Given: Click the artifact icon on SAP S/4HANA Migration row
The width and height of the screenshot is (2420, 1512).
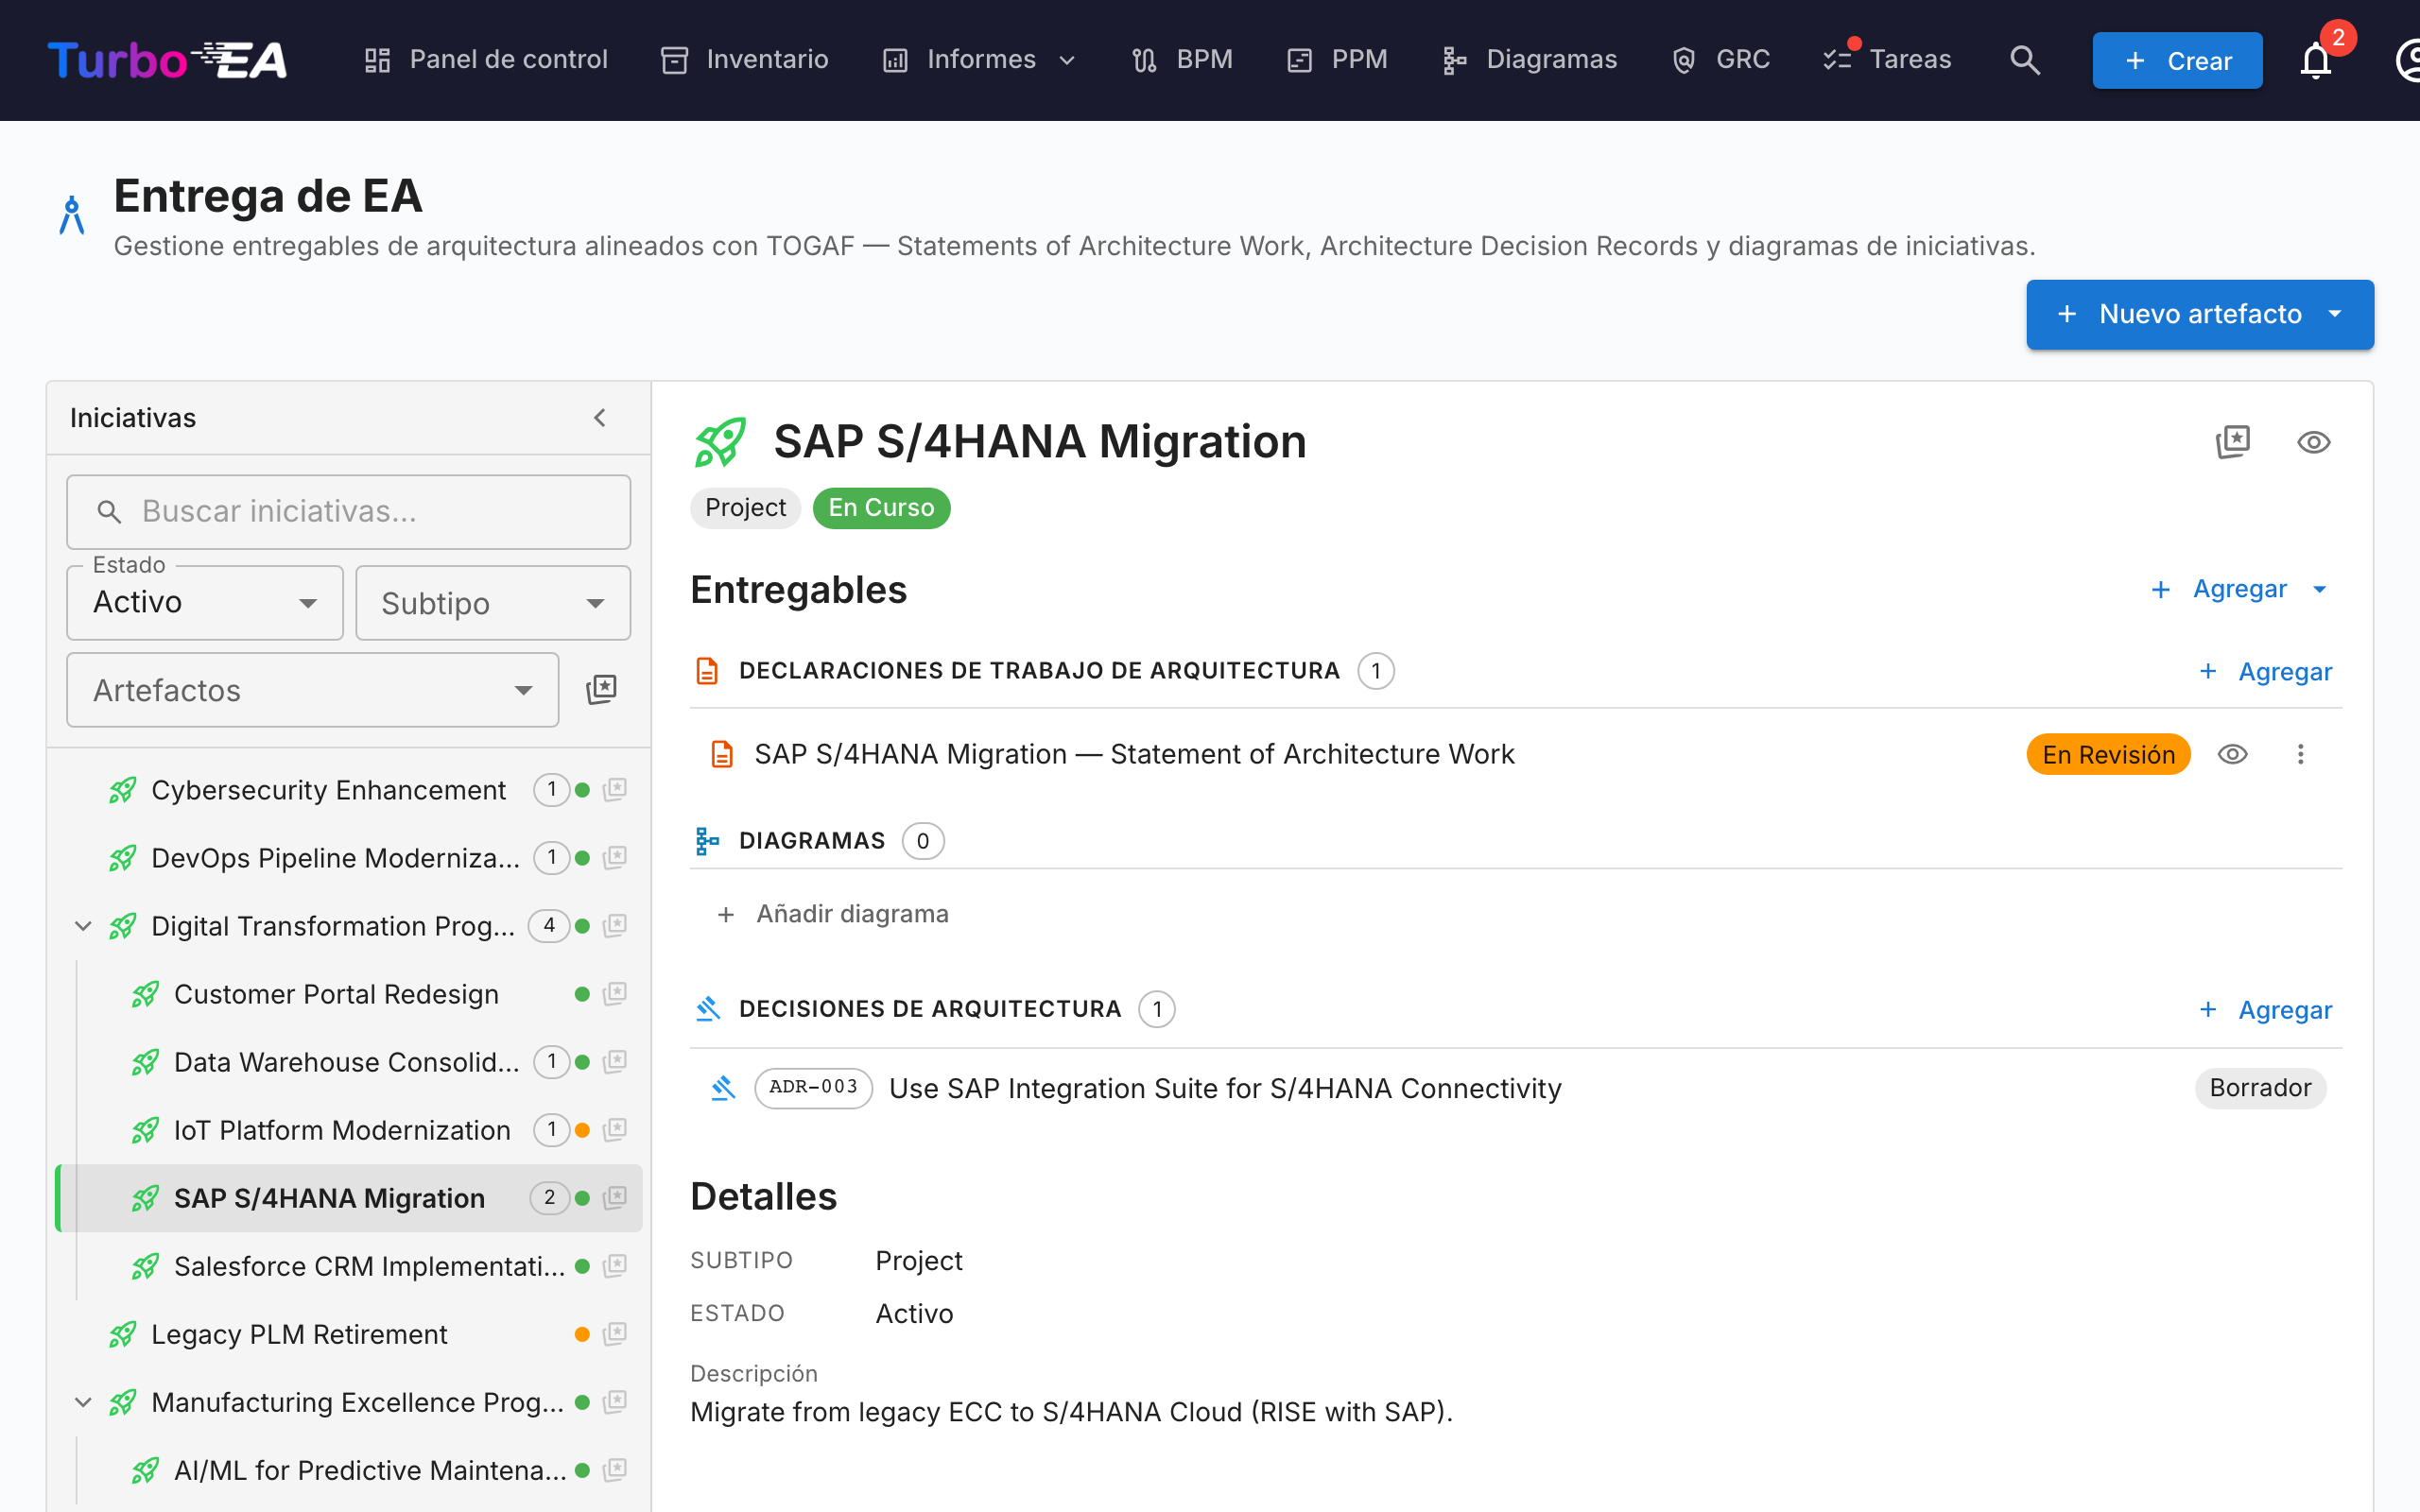Looking at the screenshot, I should pyautogui.click(x=615, y=1197).
